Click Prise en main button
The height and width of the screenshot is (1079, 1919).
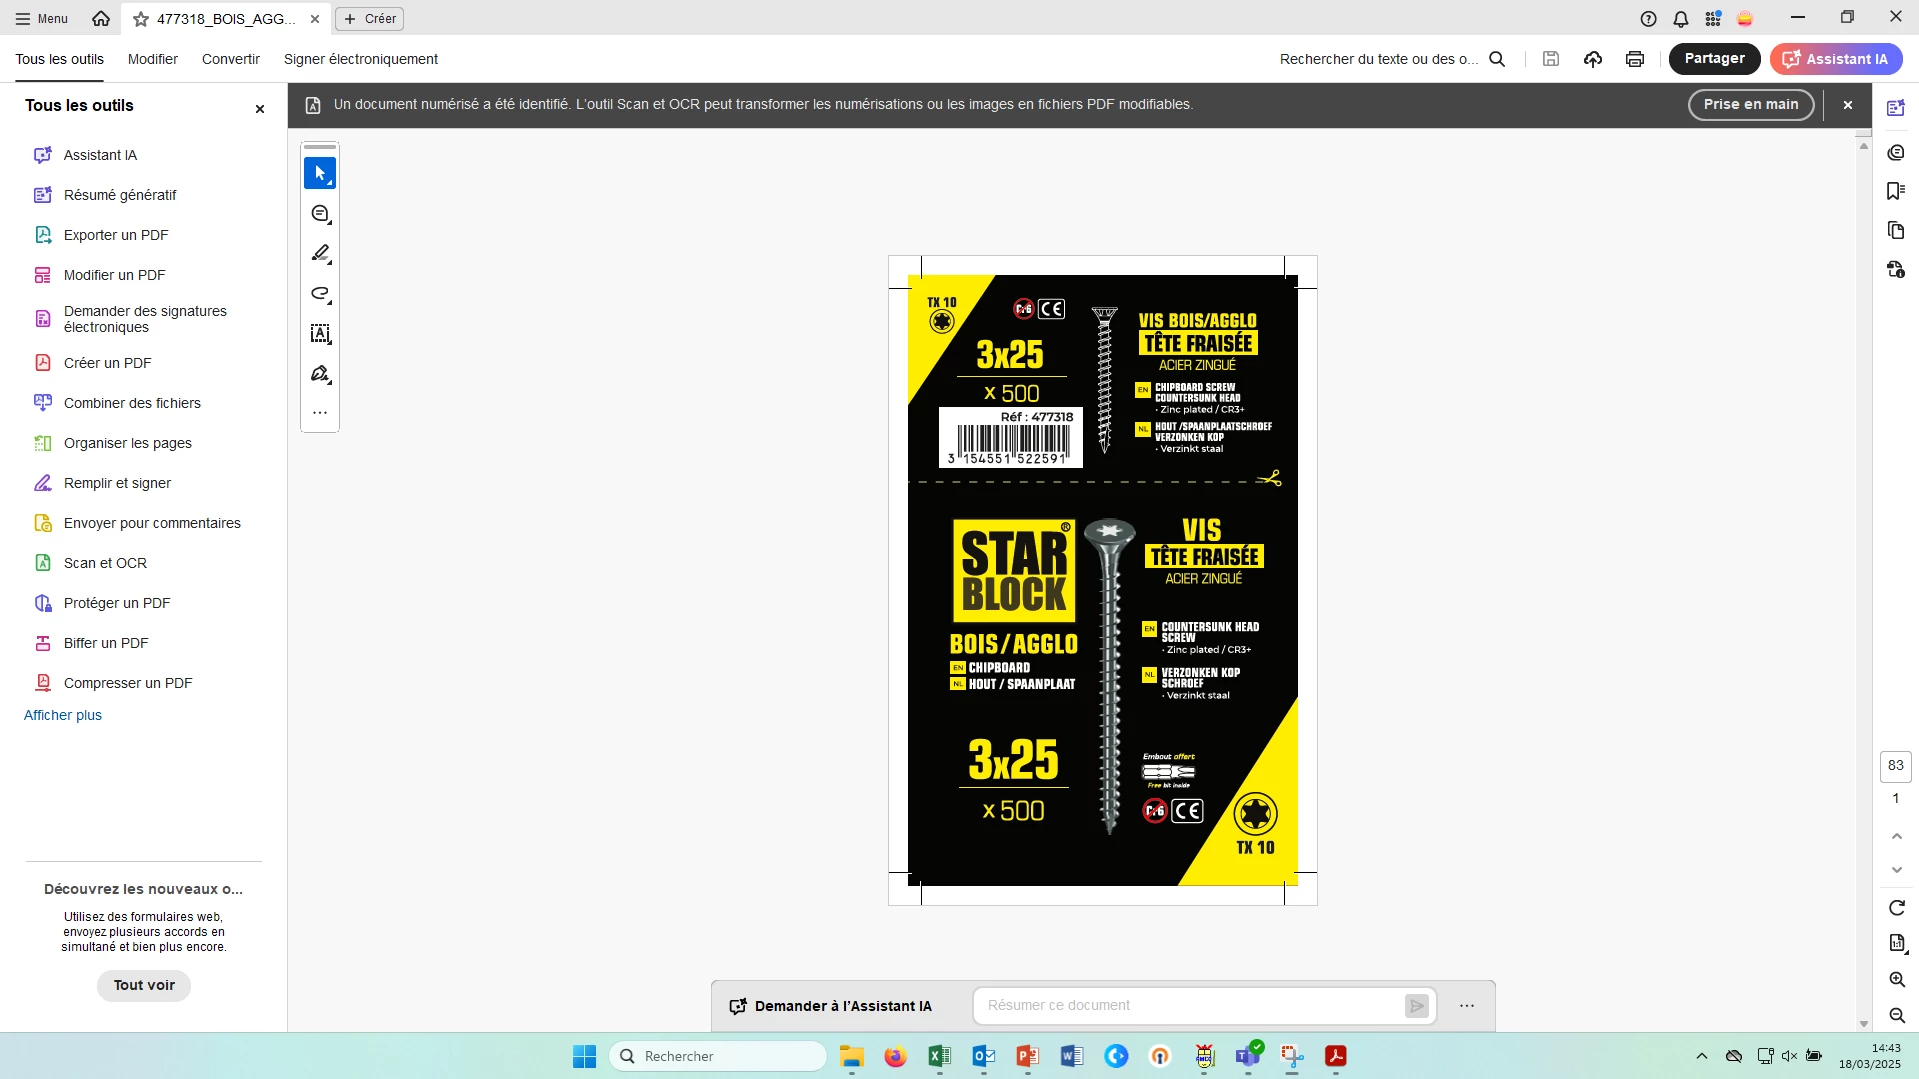coord(1751,105)
